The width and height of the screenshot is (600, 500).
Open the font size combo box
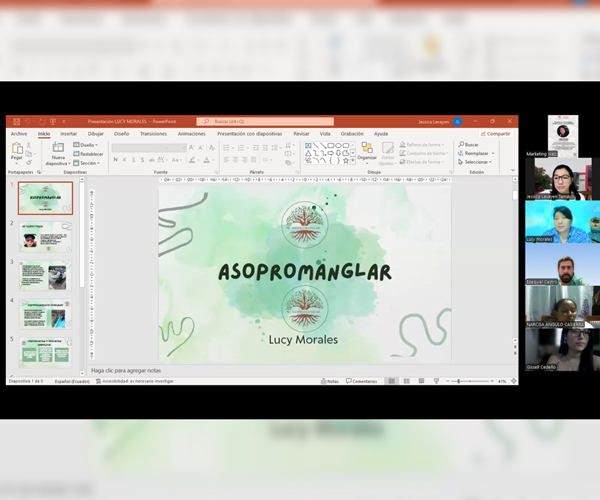pyautogui.click(x=178, y=148)
